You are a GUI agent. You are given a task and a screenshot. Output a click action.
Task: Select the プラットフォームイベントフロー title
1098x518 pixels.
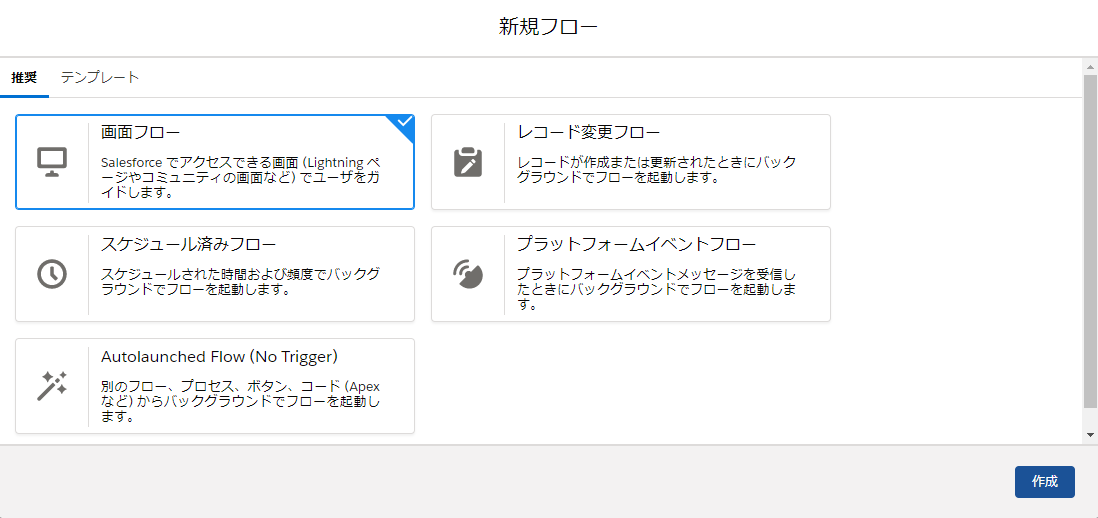pyautogui.click(x=637, y=244)
